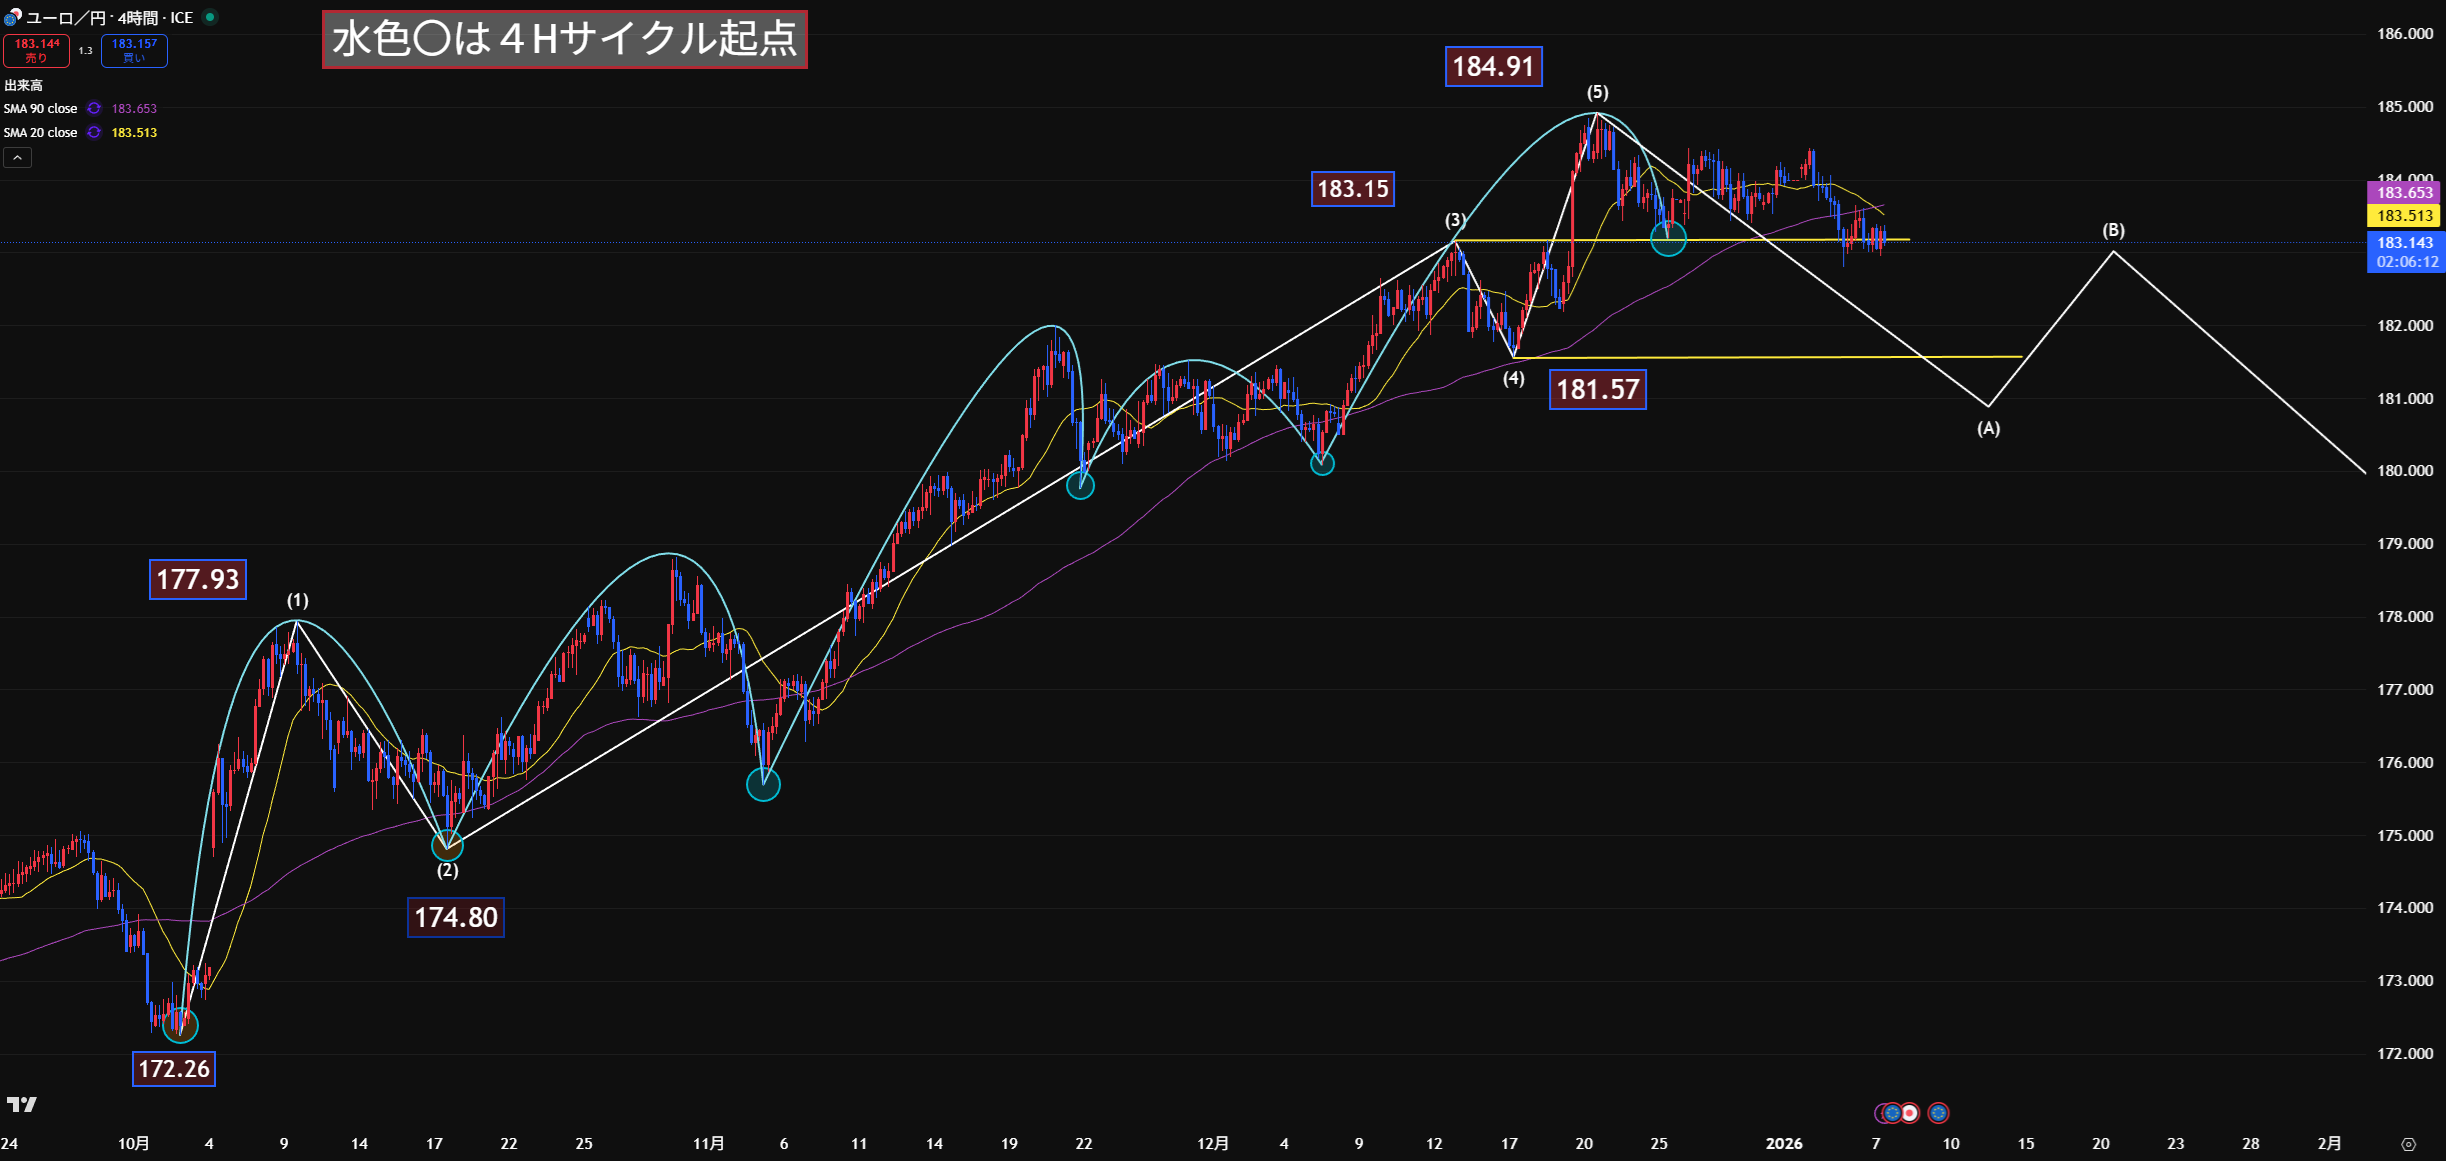This screenshot has width=2446, height=1161.
Task: Click the purple 183.653 price axis label
Action: pos(2404,192)
